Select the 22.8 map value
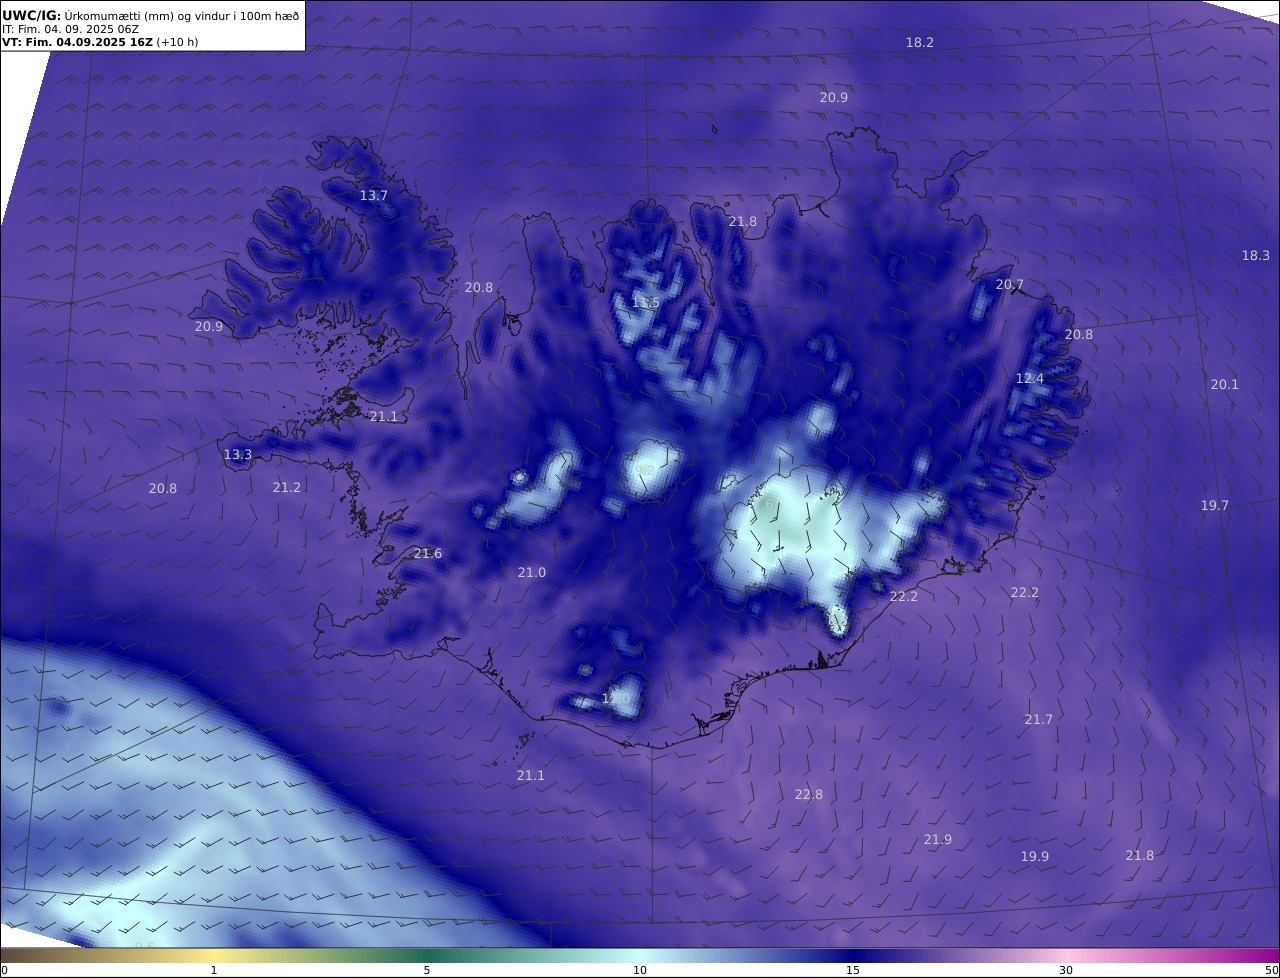 click(x=808, y=795)
